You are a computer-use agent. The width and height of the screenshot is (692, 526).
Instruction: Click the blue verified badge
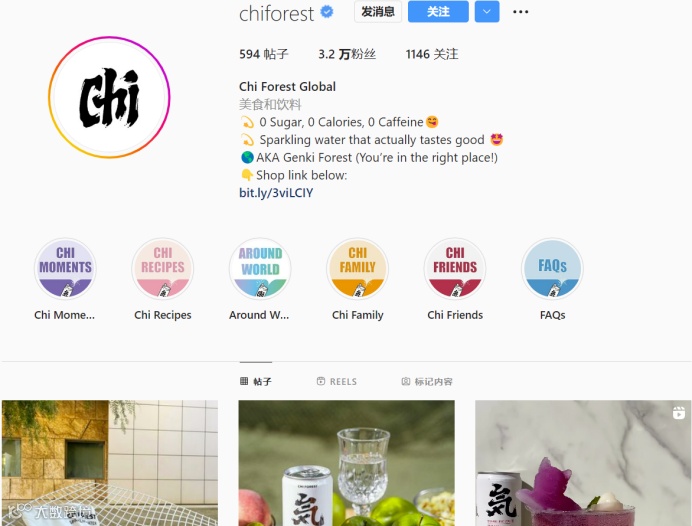tap(327, 12)
